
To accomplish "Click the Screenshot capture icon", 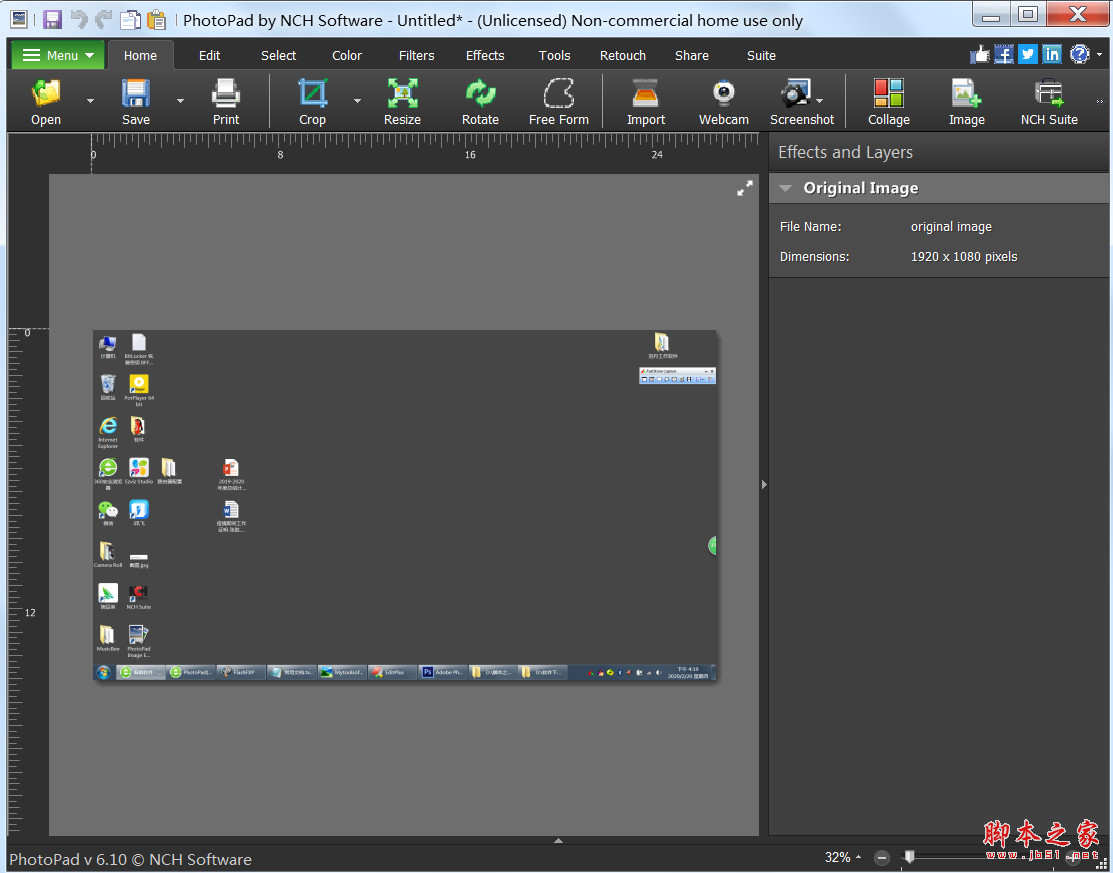I will point(796,93).
